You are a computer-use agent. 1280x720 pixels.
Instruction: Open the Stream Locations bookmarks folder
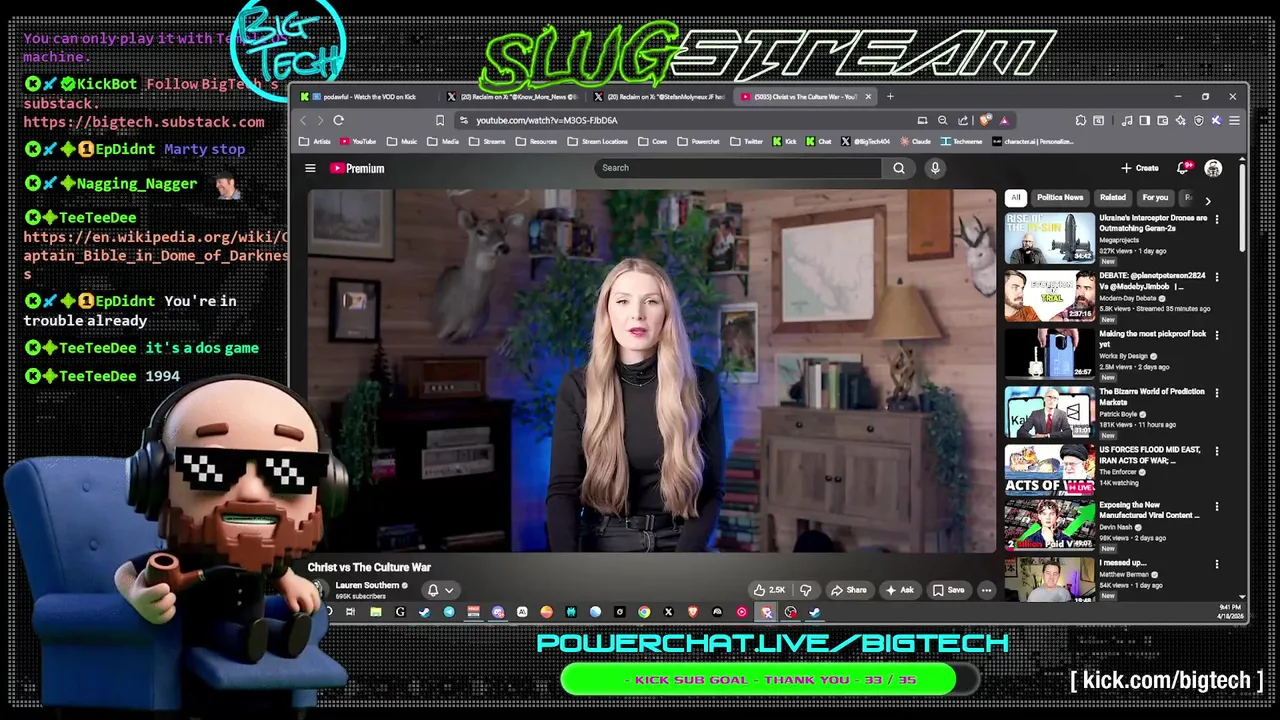[597, 142]
